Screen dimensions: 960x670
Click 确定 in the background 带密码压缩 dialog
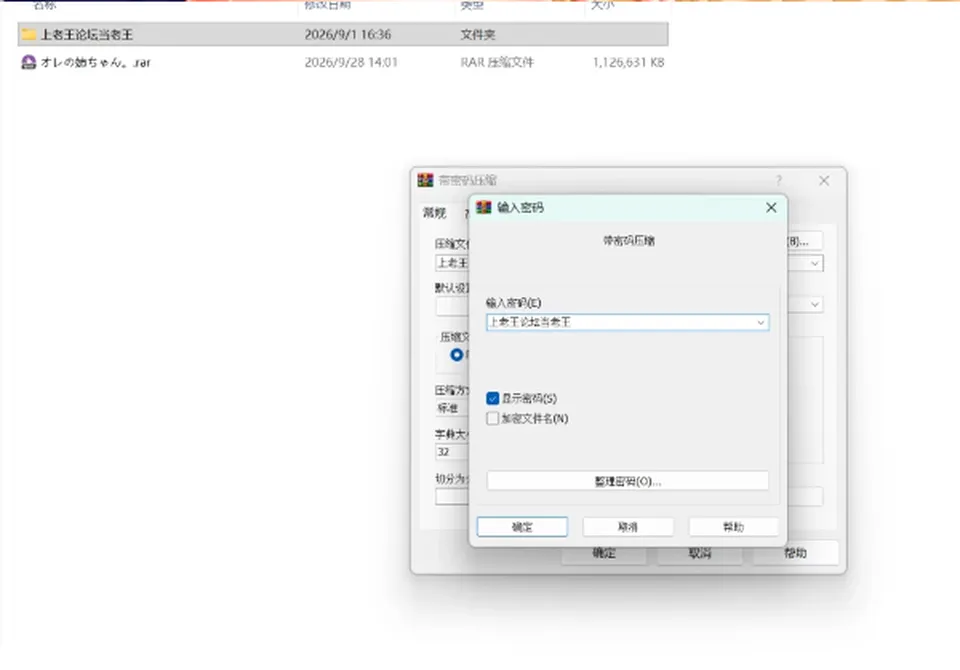click(x=604, y=554)
